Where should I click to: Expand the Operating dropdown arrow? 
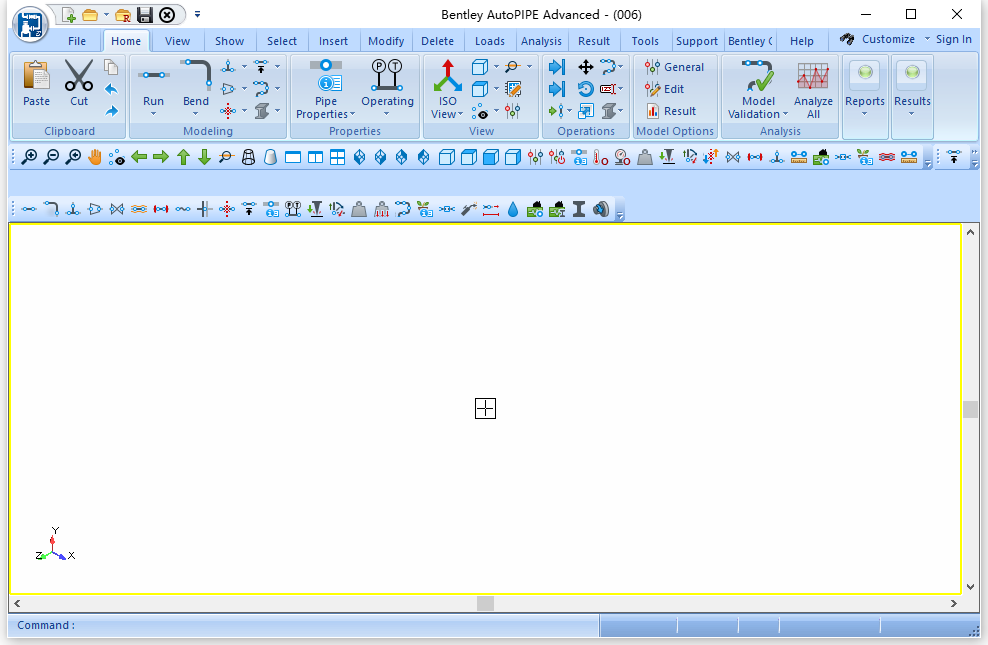pos(386,114)
